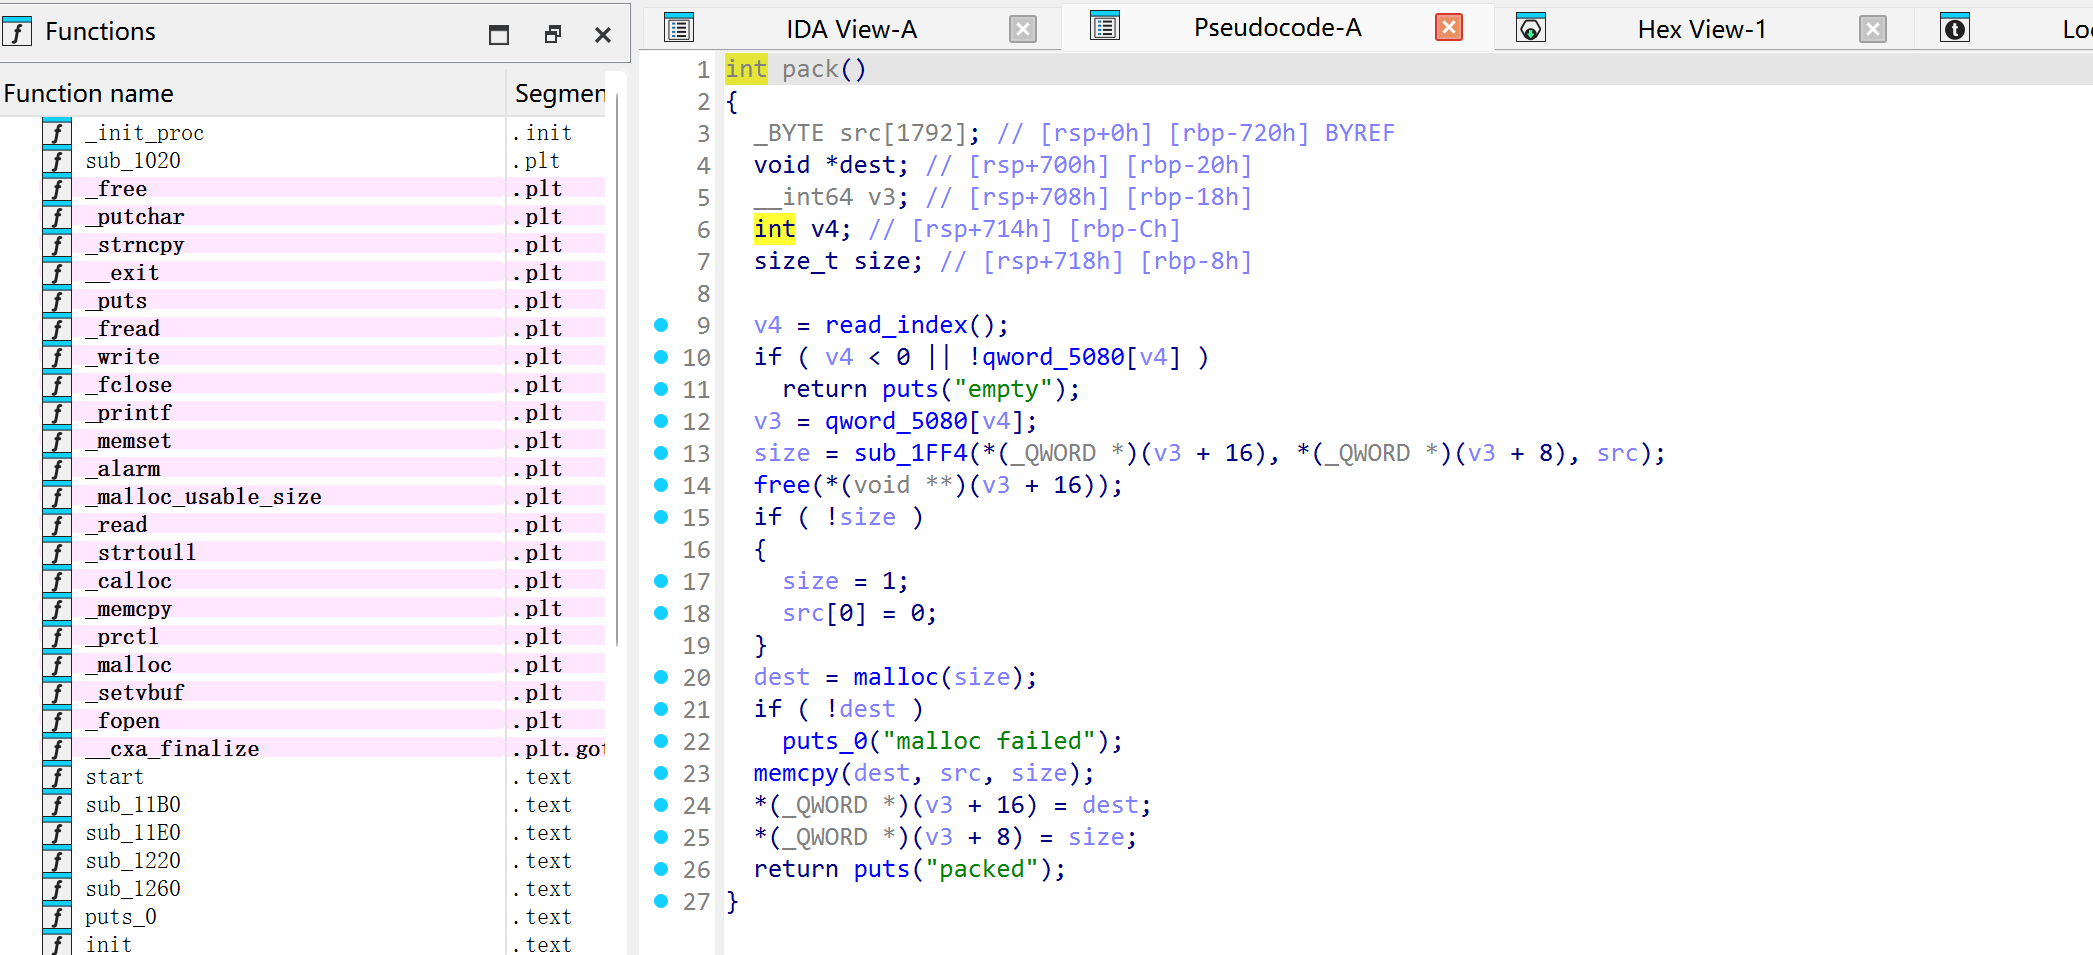Select the _alarm function entry
The image size is (2093, 955).
tap(303, 468)
